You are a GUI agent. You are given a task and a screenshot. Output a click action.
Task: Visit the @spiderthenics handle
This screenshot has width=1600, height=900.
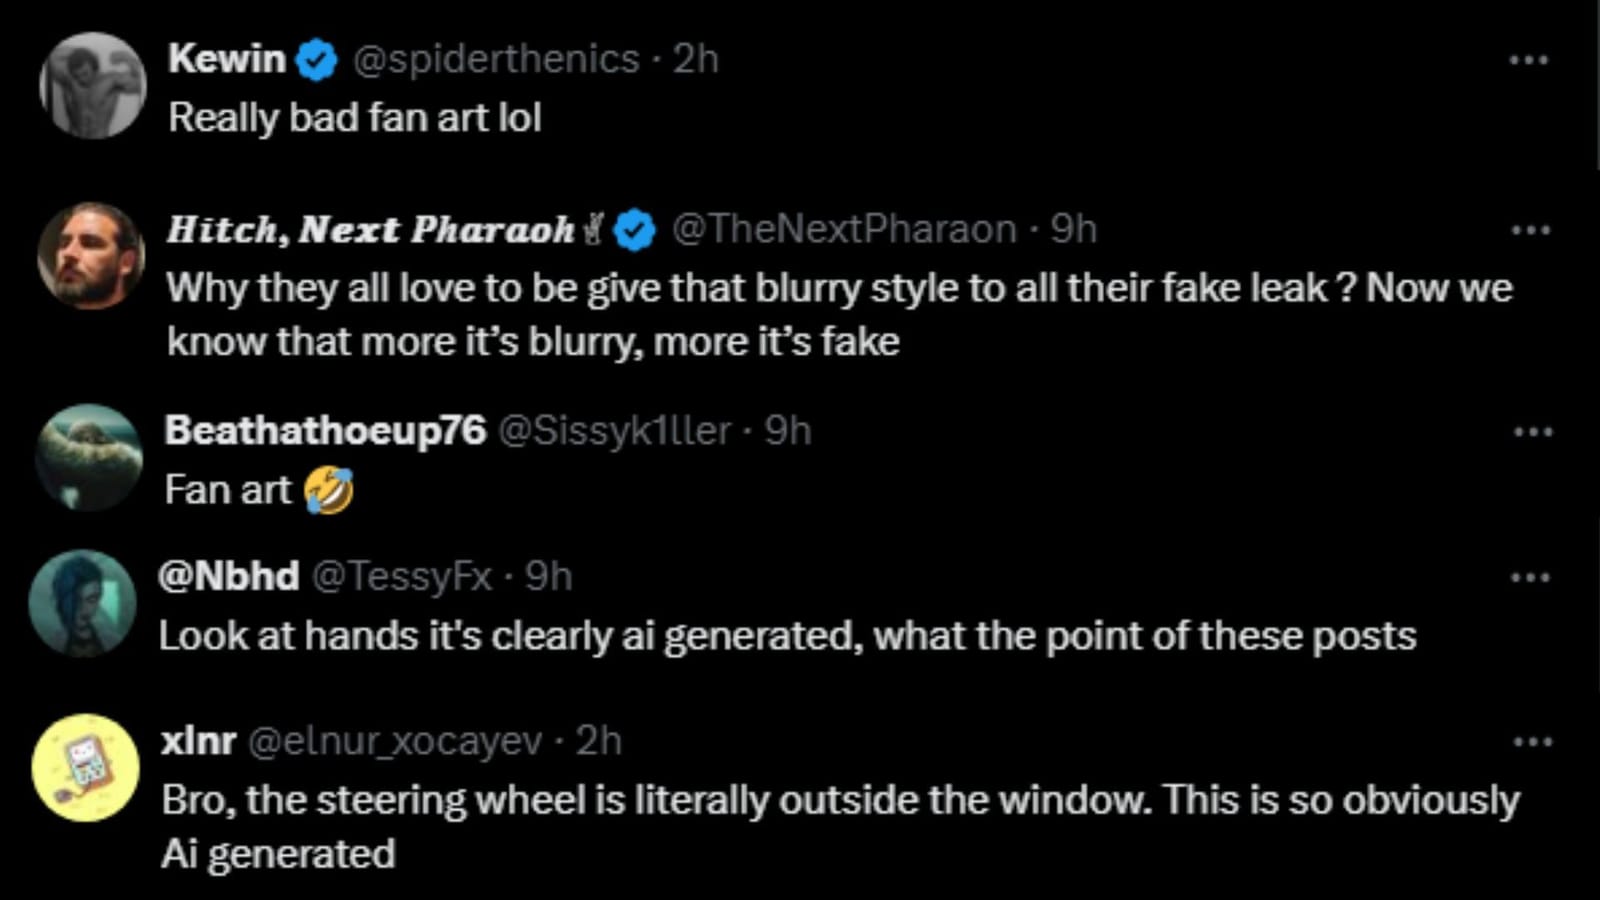click(x=496, y=59)
